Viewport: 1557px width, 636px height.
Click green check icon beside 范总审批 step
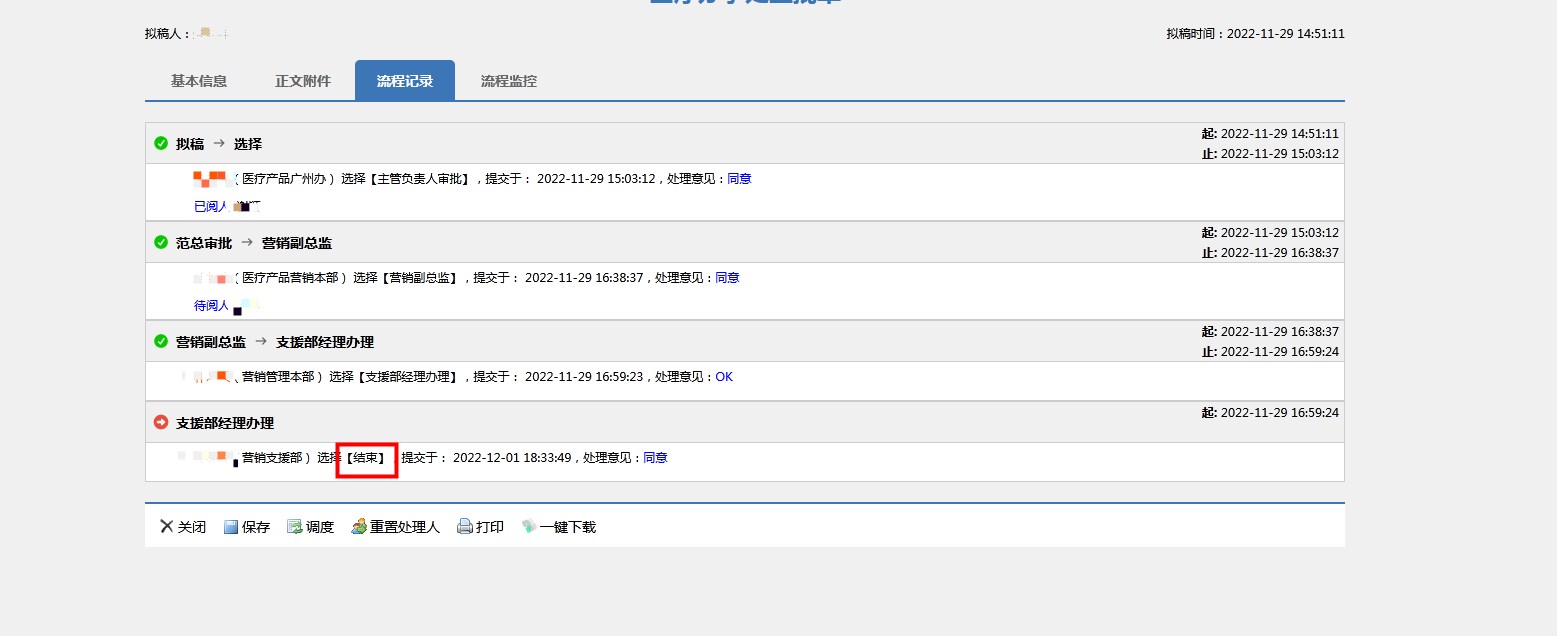161,242
